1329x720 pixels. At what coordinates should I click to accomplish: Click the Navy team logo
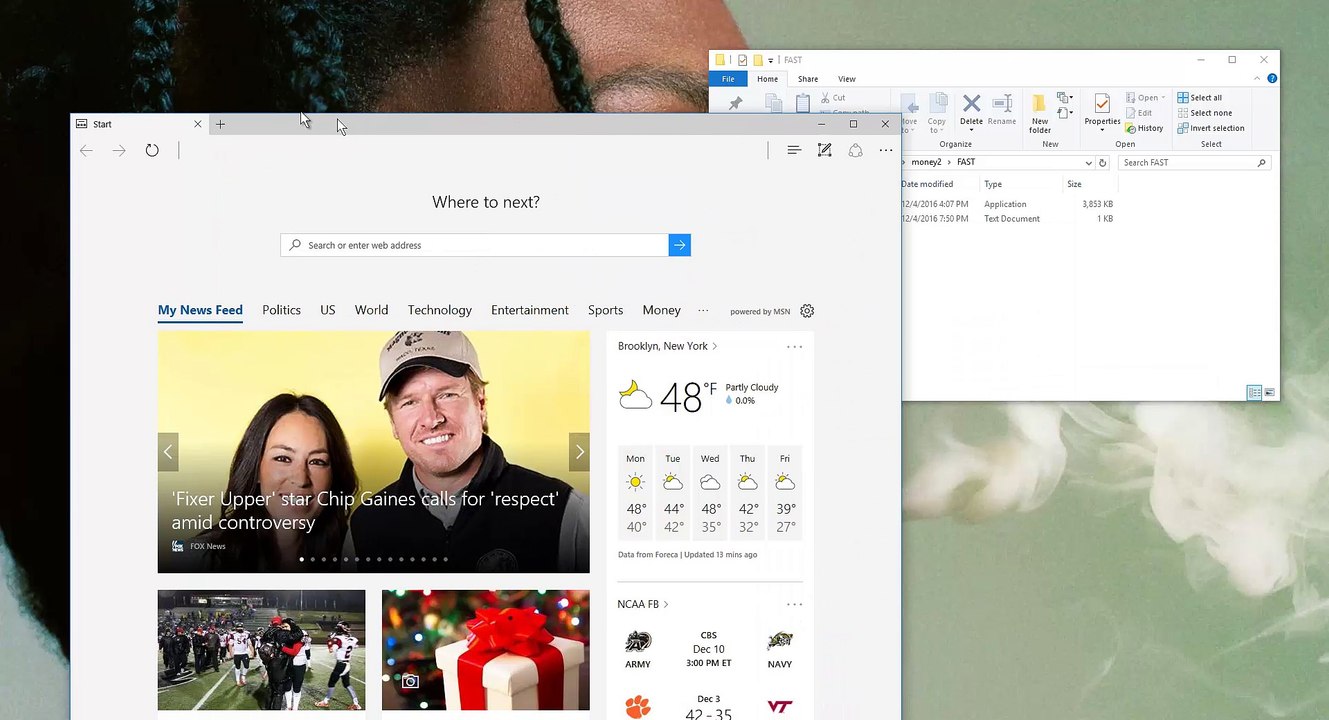[780, 642]
